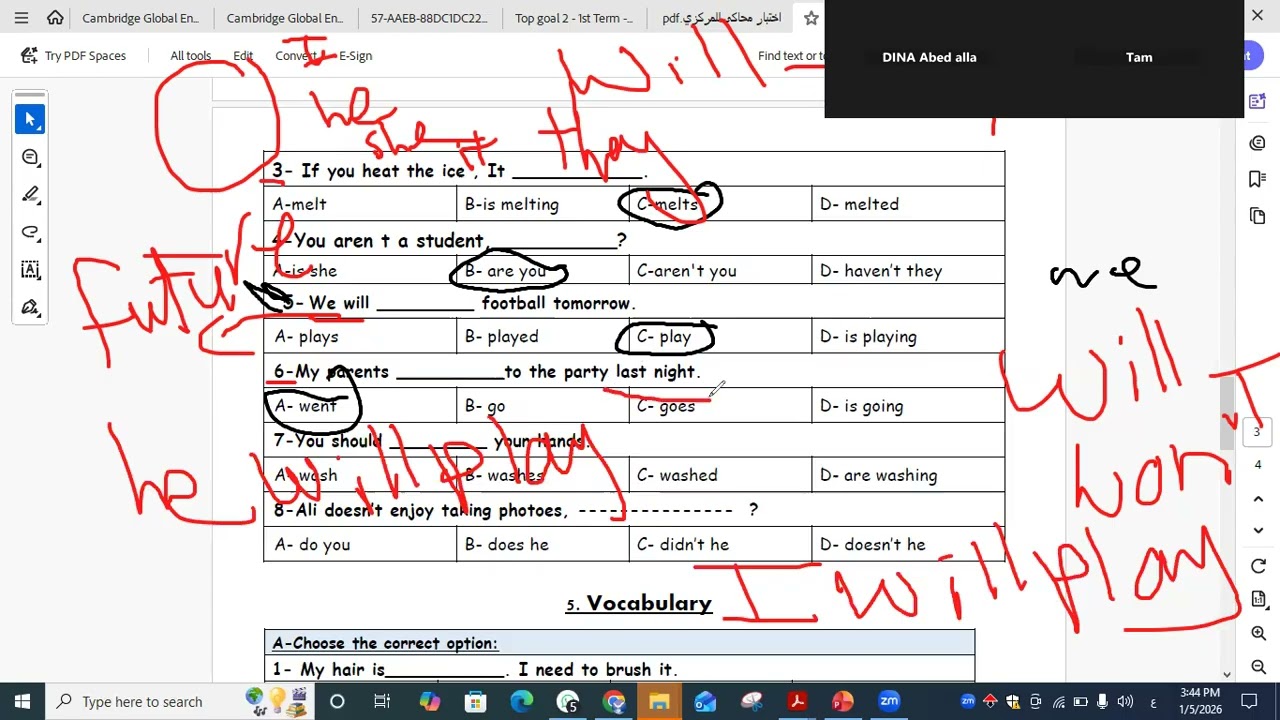Choose the freehand draw tool

coord(30,232)
